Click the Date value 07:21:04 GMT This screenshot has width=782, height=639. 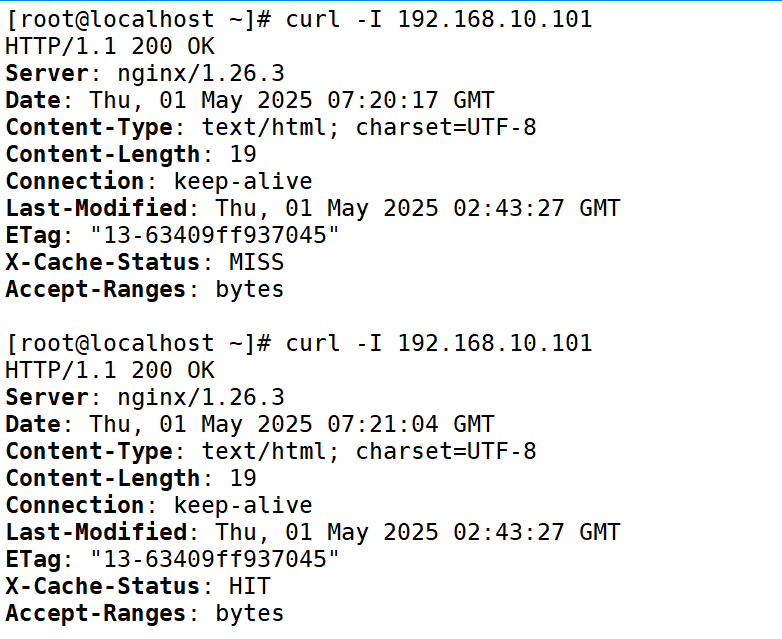coord(410,425)
